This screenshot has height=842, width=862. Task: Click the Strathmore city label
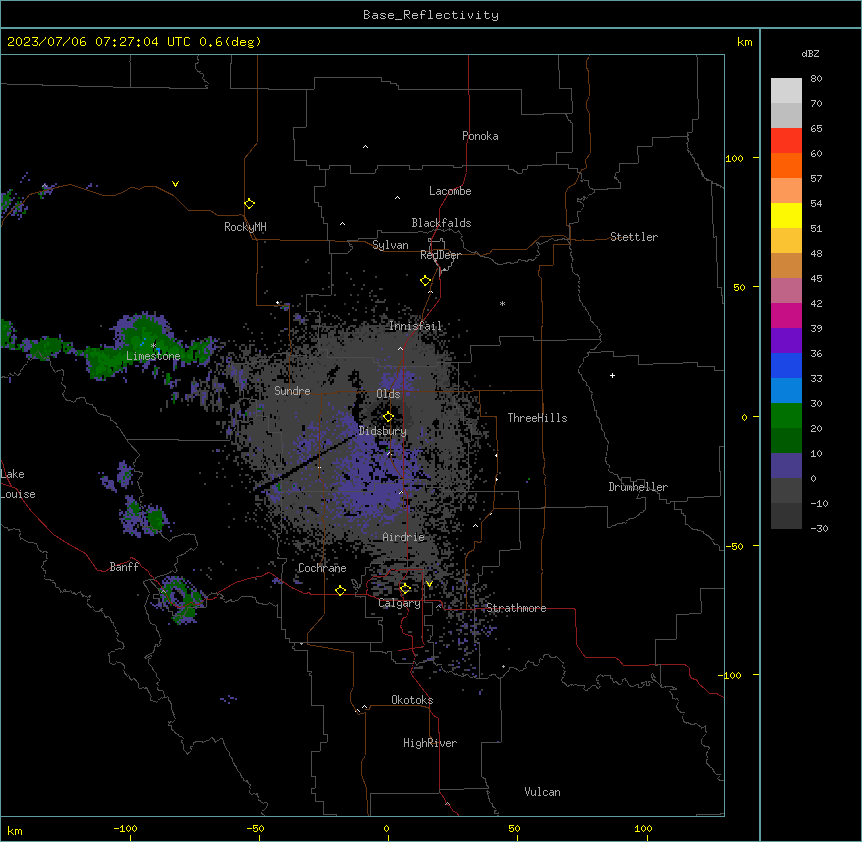point(516,608)
